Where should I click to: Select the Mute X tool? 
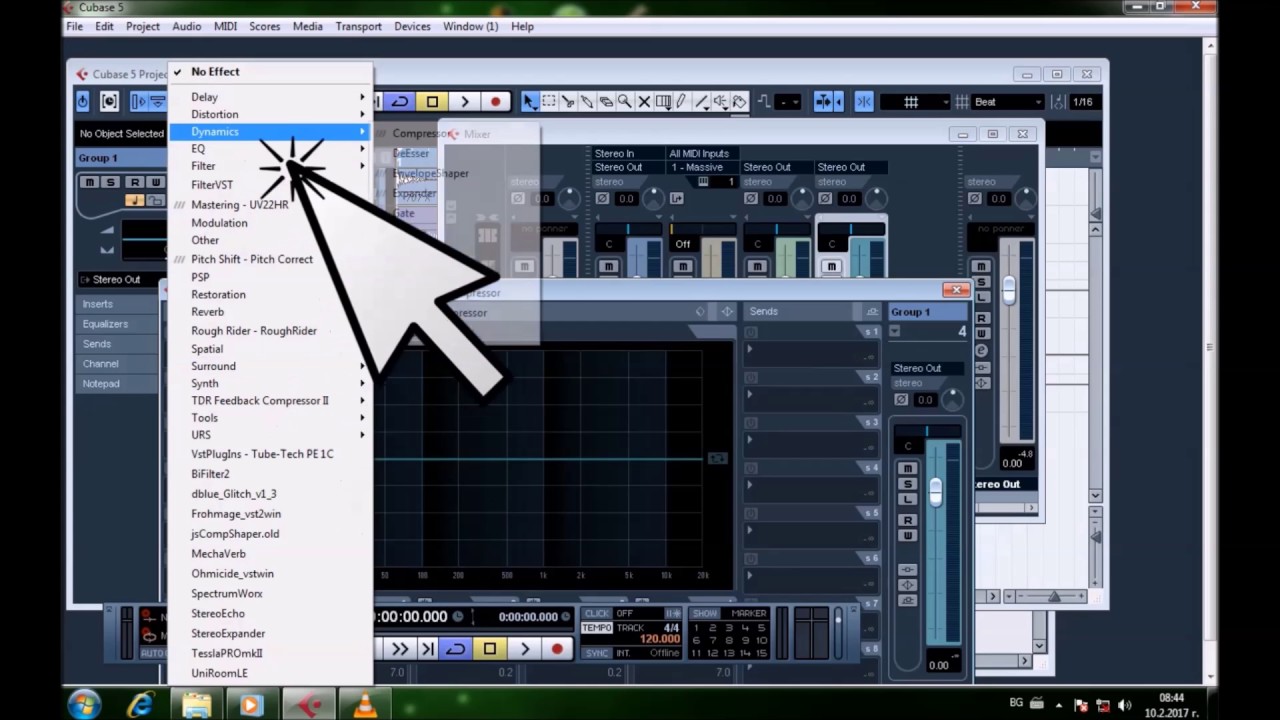(644, 101)
